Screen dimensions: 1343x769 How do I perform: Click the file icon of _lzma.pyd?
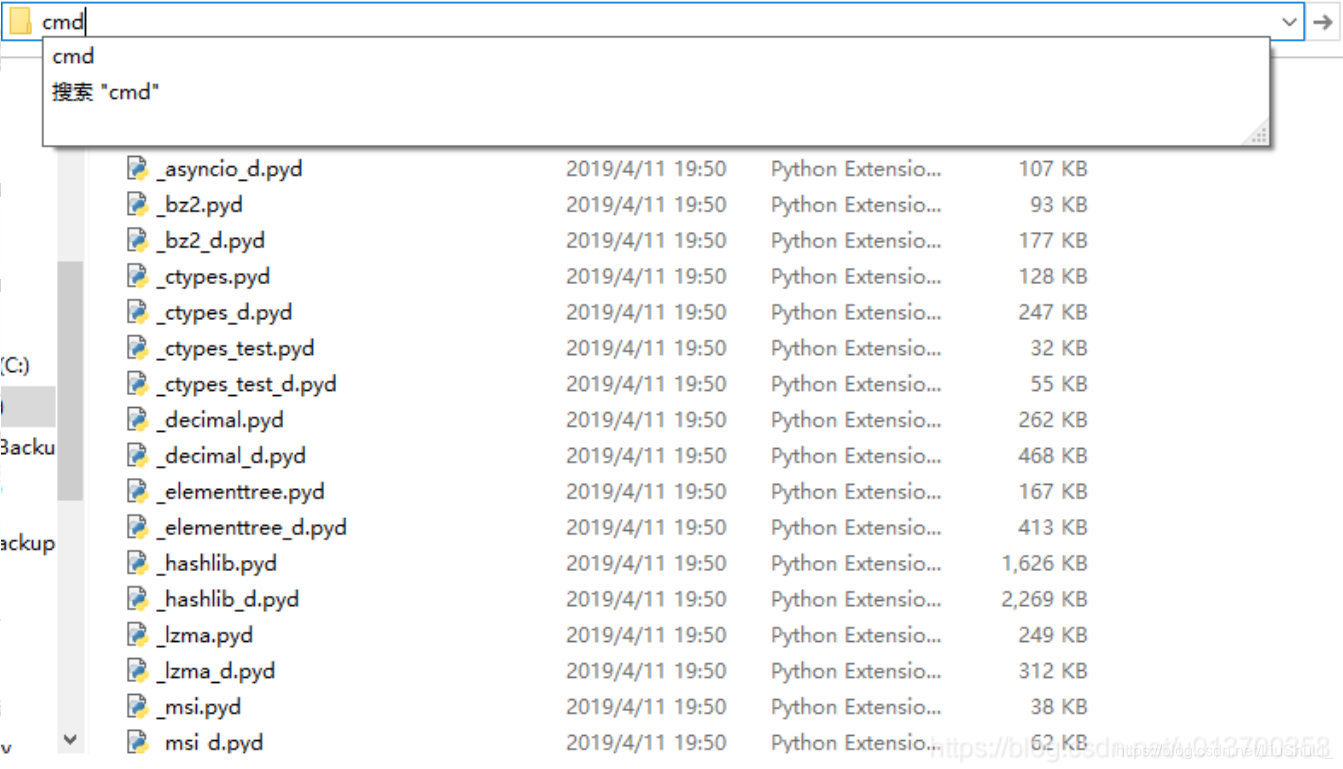[x=138, y=636]
